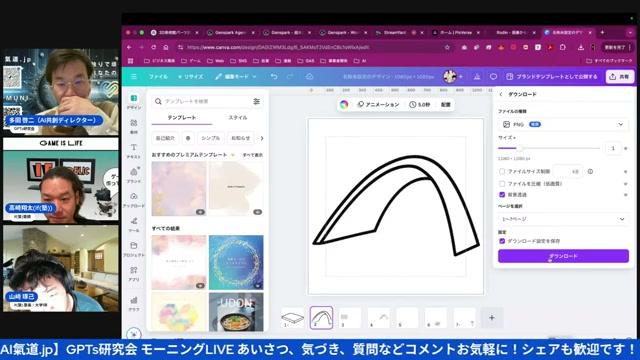Select the シンプル template category chip
The width and height of the screenshot is (640, 360).
coord(211,138)
